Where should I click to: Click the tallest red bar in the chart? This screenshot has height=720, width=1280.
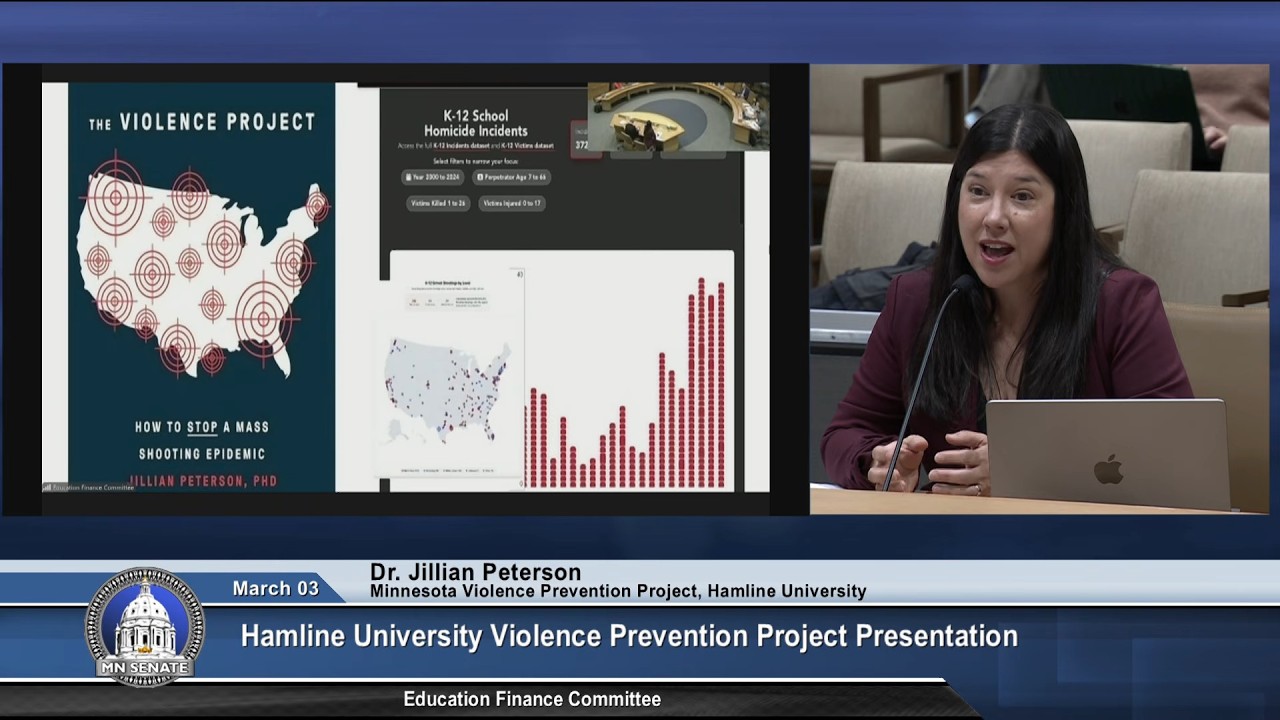(x=701, y=383)
